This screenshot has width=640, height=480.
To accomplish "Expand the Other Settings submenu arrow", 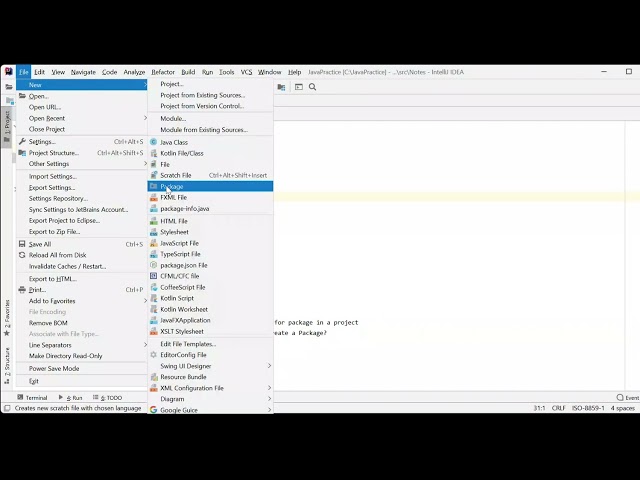I will (145, 163).
